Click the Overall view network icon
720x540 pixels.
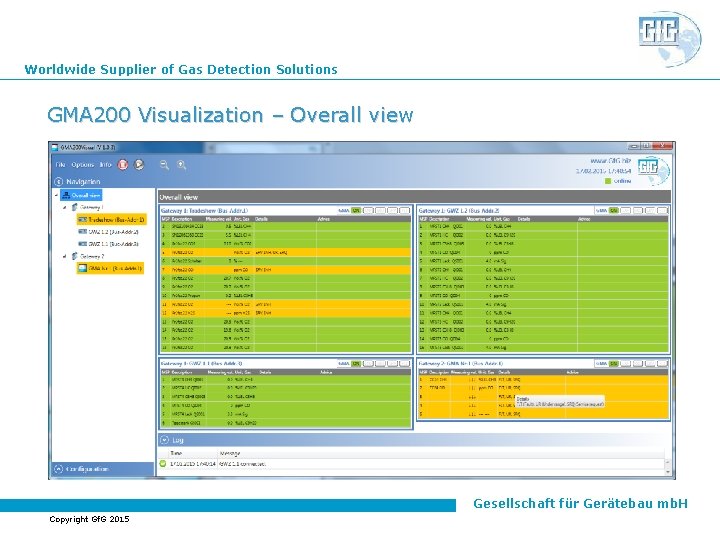click(x=66, y=195)
